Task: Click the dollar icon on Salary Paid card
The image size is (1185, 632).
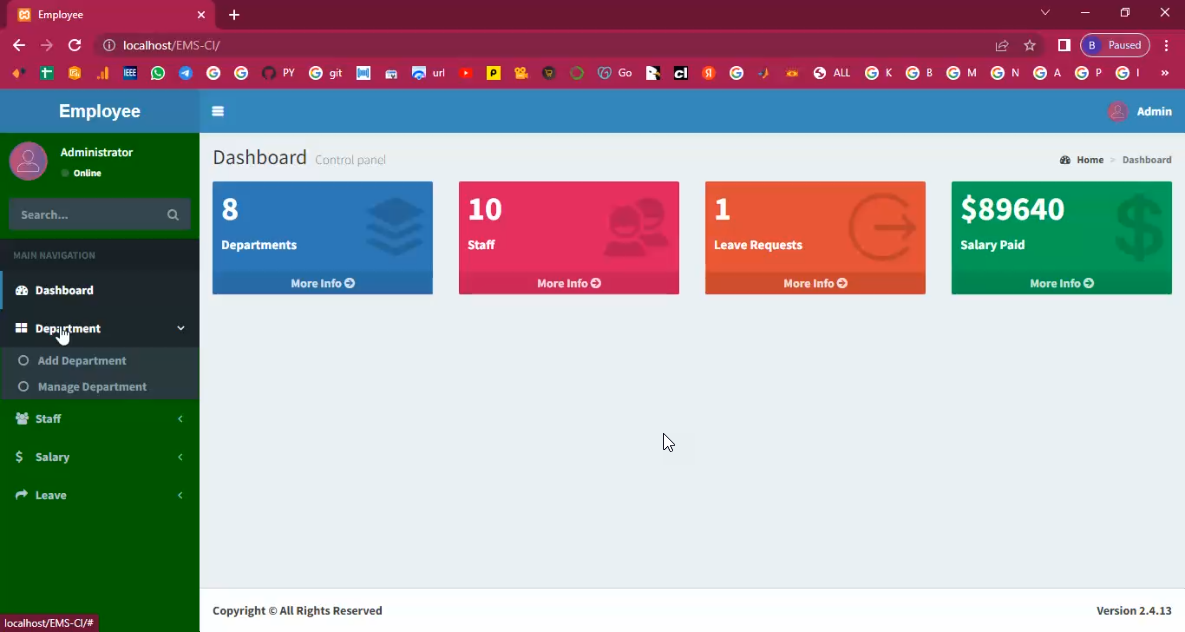Action: (x=1139, y=226)
